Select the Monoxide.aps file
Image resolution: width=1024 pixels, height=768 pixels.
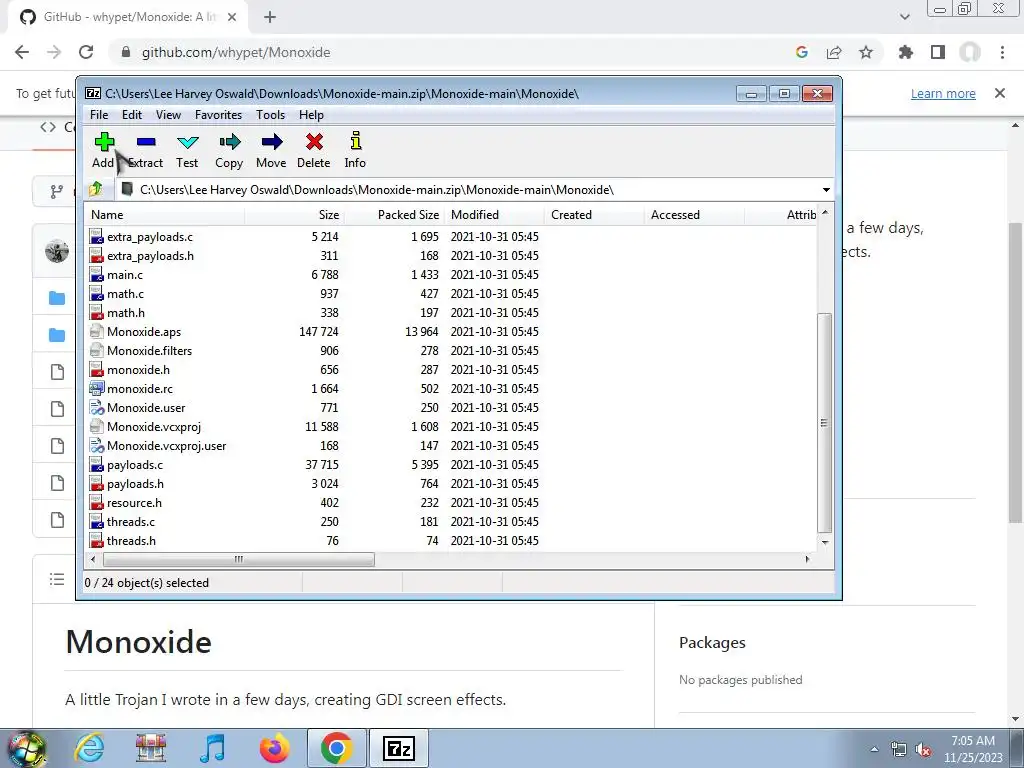pyautogui.click(x=144, y=332)
